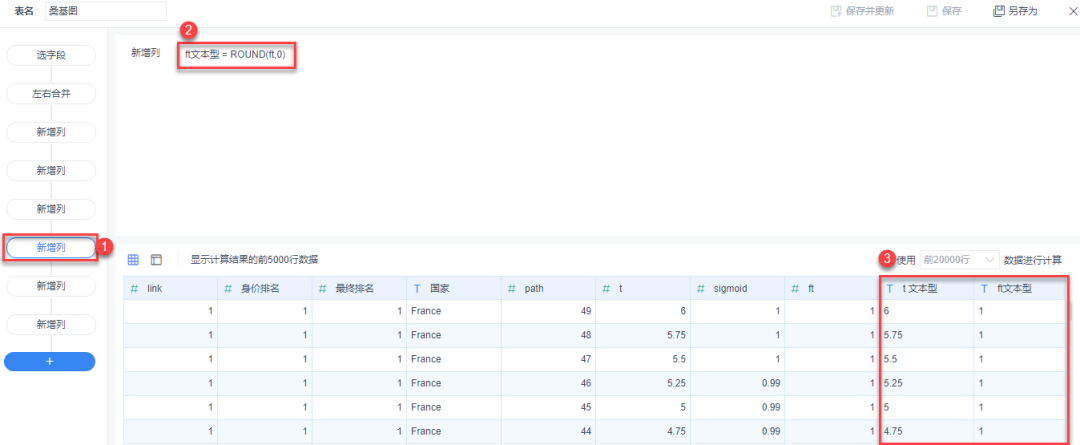This screenshot has width=1080, height=445.
Task: Select the 身价排名 column header
Action: [265, 289]
